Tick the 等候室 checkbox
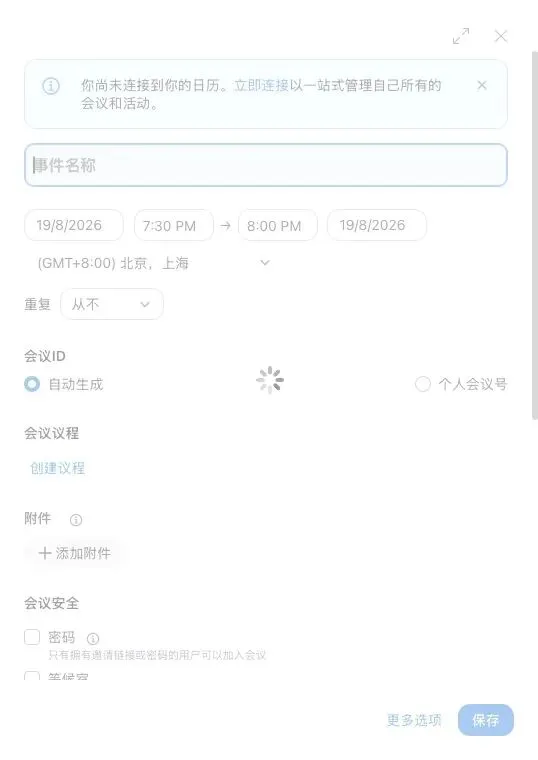The image size is (538, 760). pyautogui.click(x=32, y=676)
